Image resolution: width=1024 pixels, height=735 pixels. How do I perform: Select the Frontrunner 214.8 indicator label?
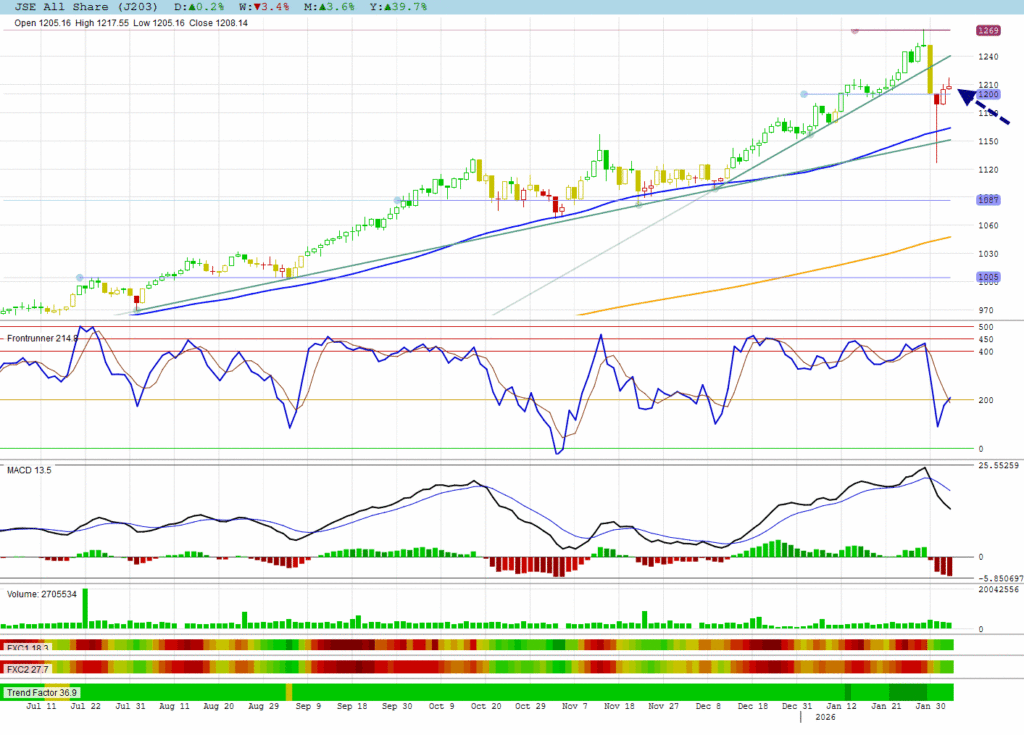tap(42, 339)
